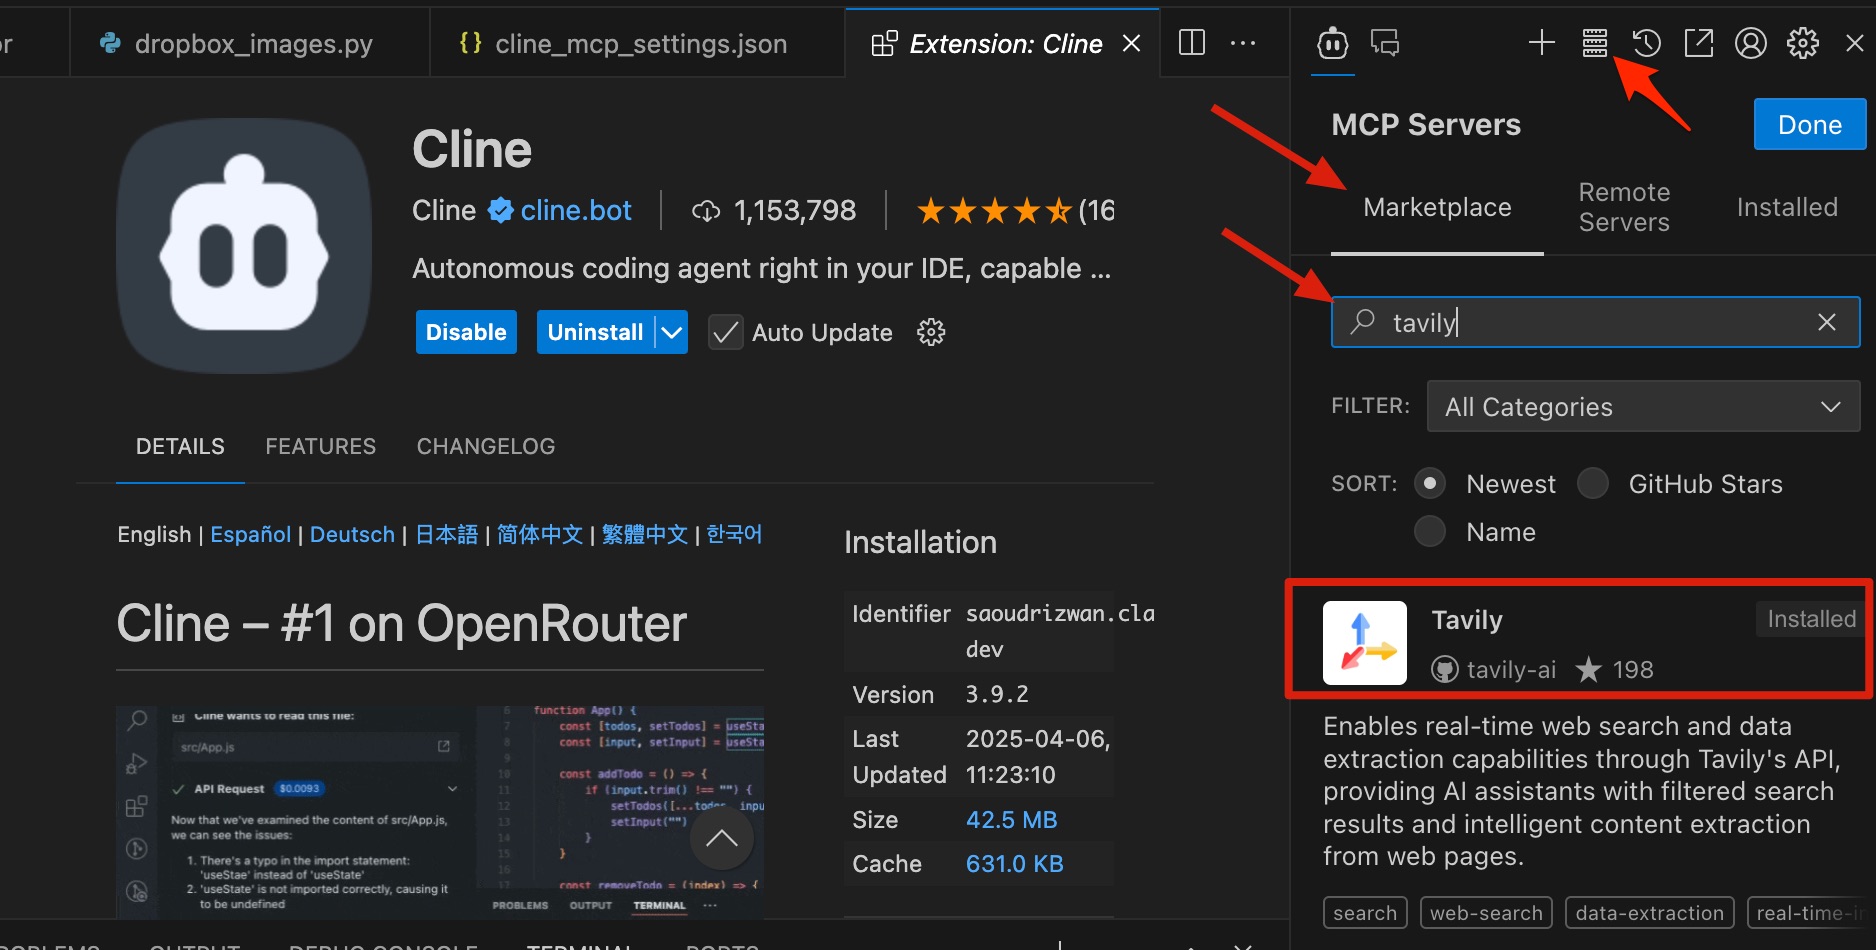Click the Tavily GitHub star count 198
Viewport: 1876px width, 950px height.
pos(1633,669)
